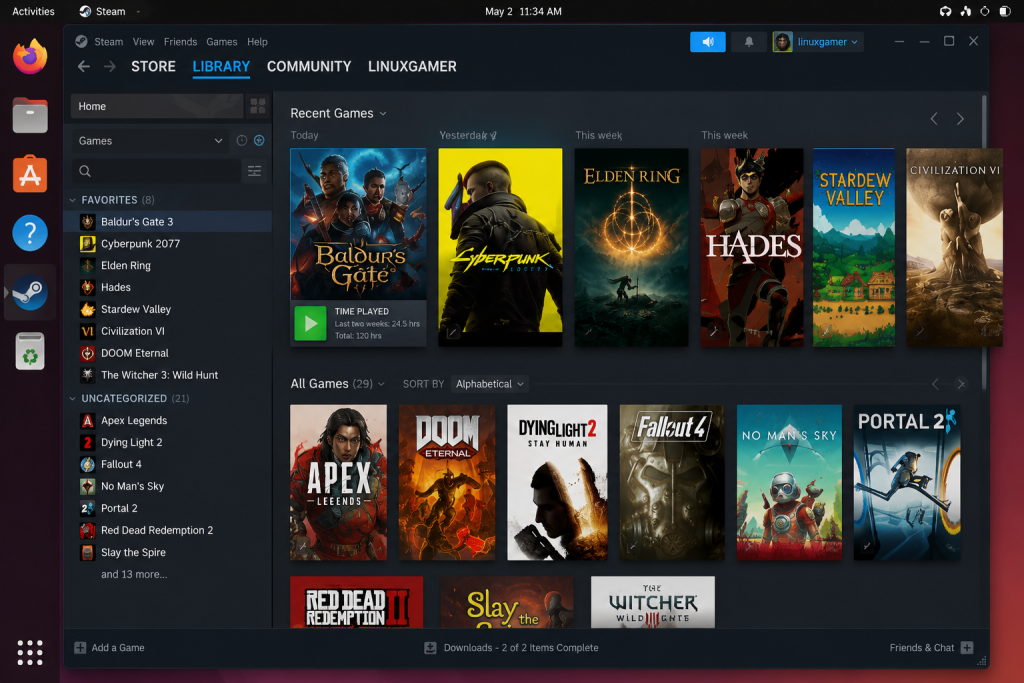Click the Add a Game plus icon

(x=80, y=648)
